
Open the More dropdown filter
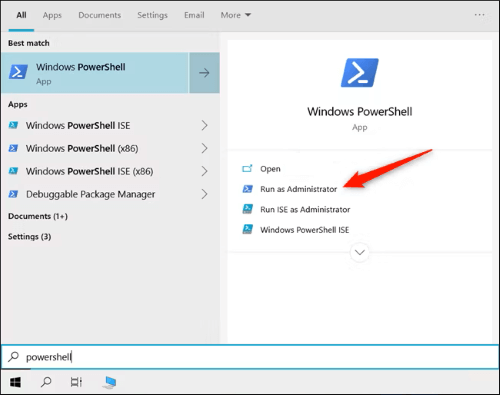236,15
